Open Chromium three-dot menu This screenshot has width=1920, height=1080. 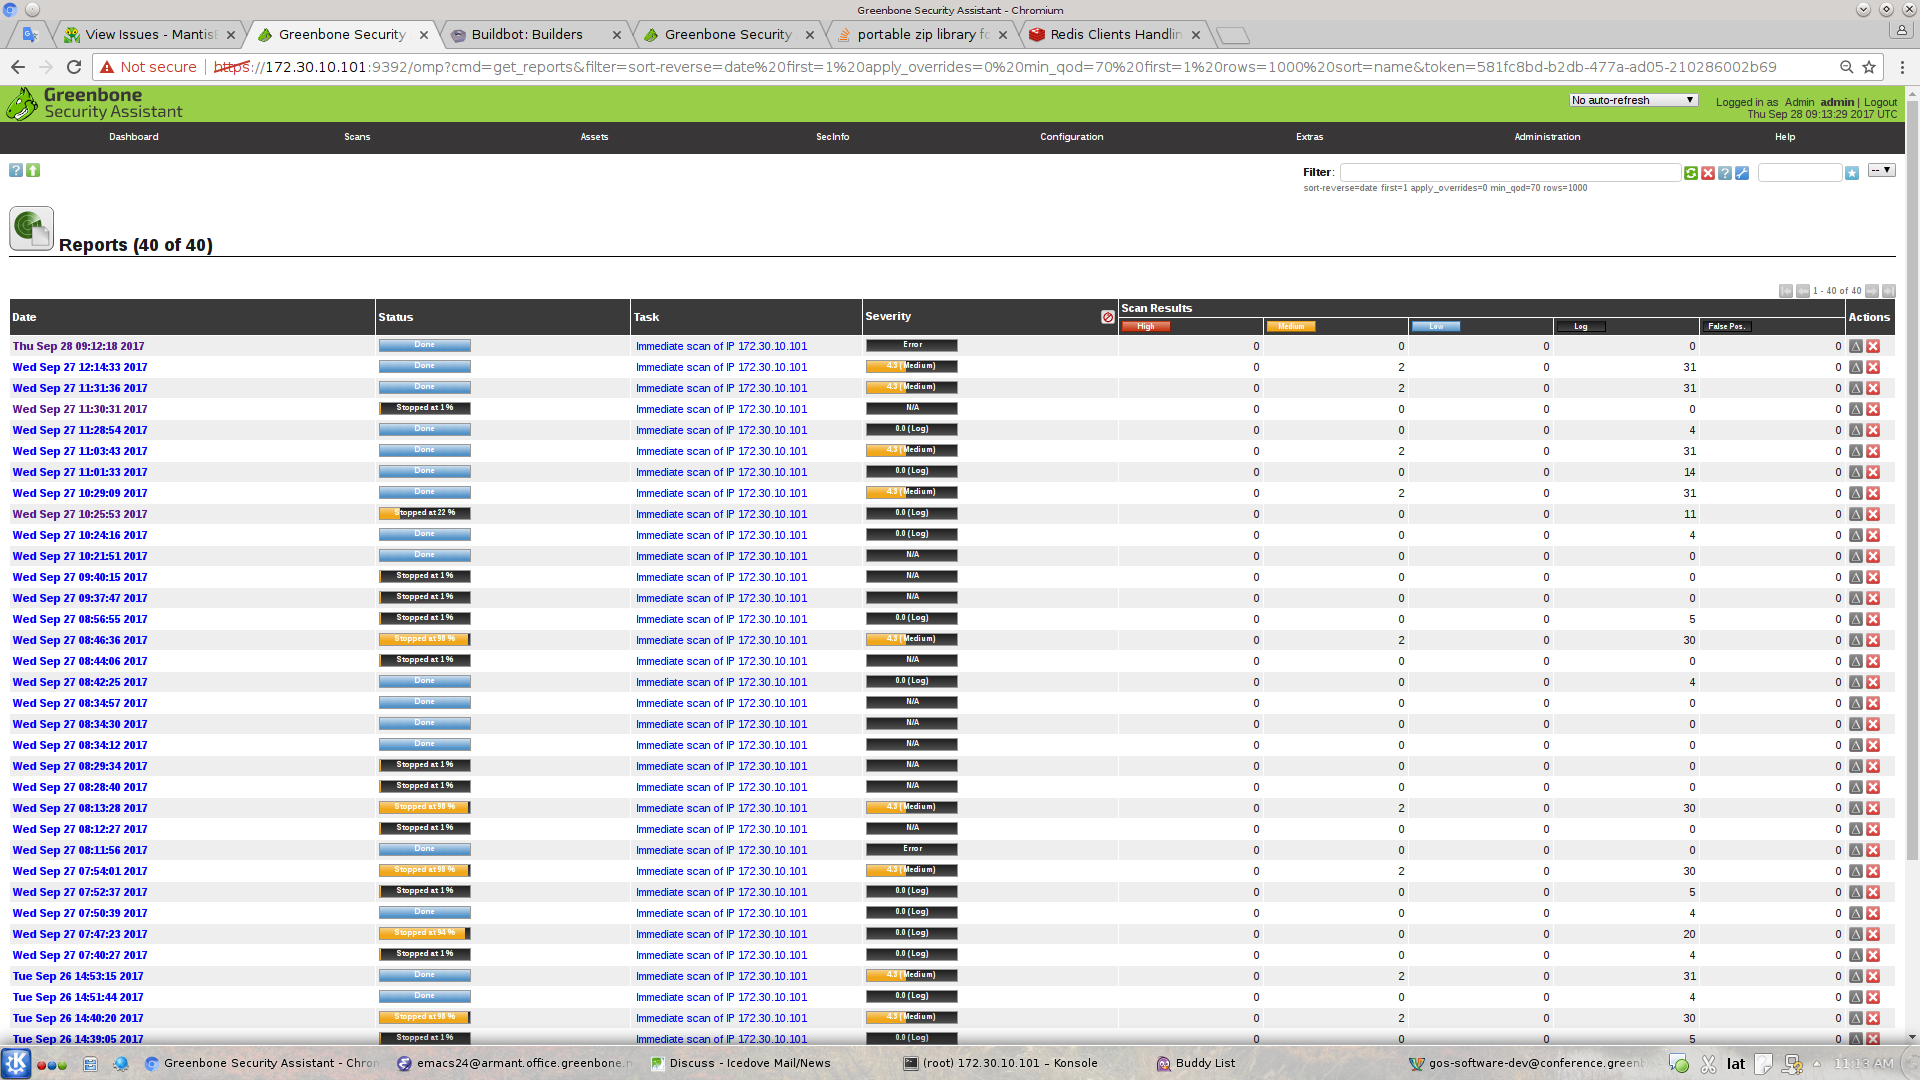1902,67
